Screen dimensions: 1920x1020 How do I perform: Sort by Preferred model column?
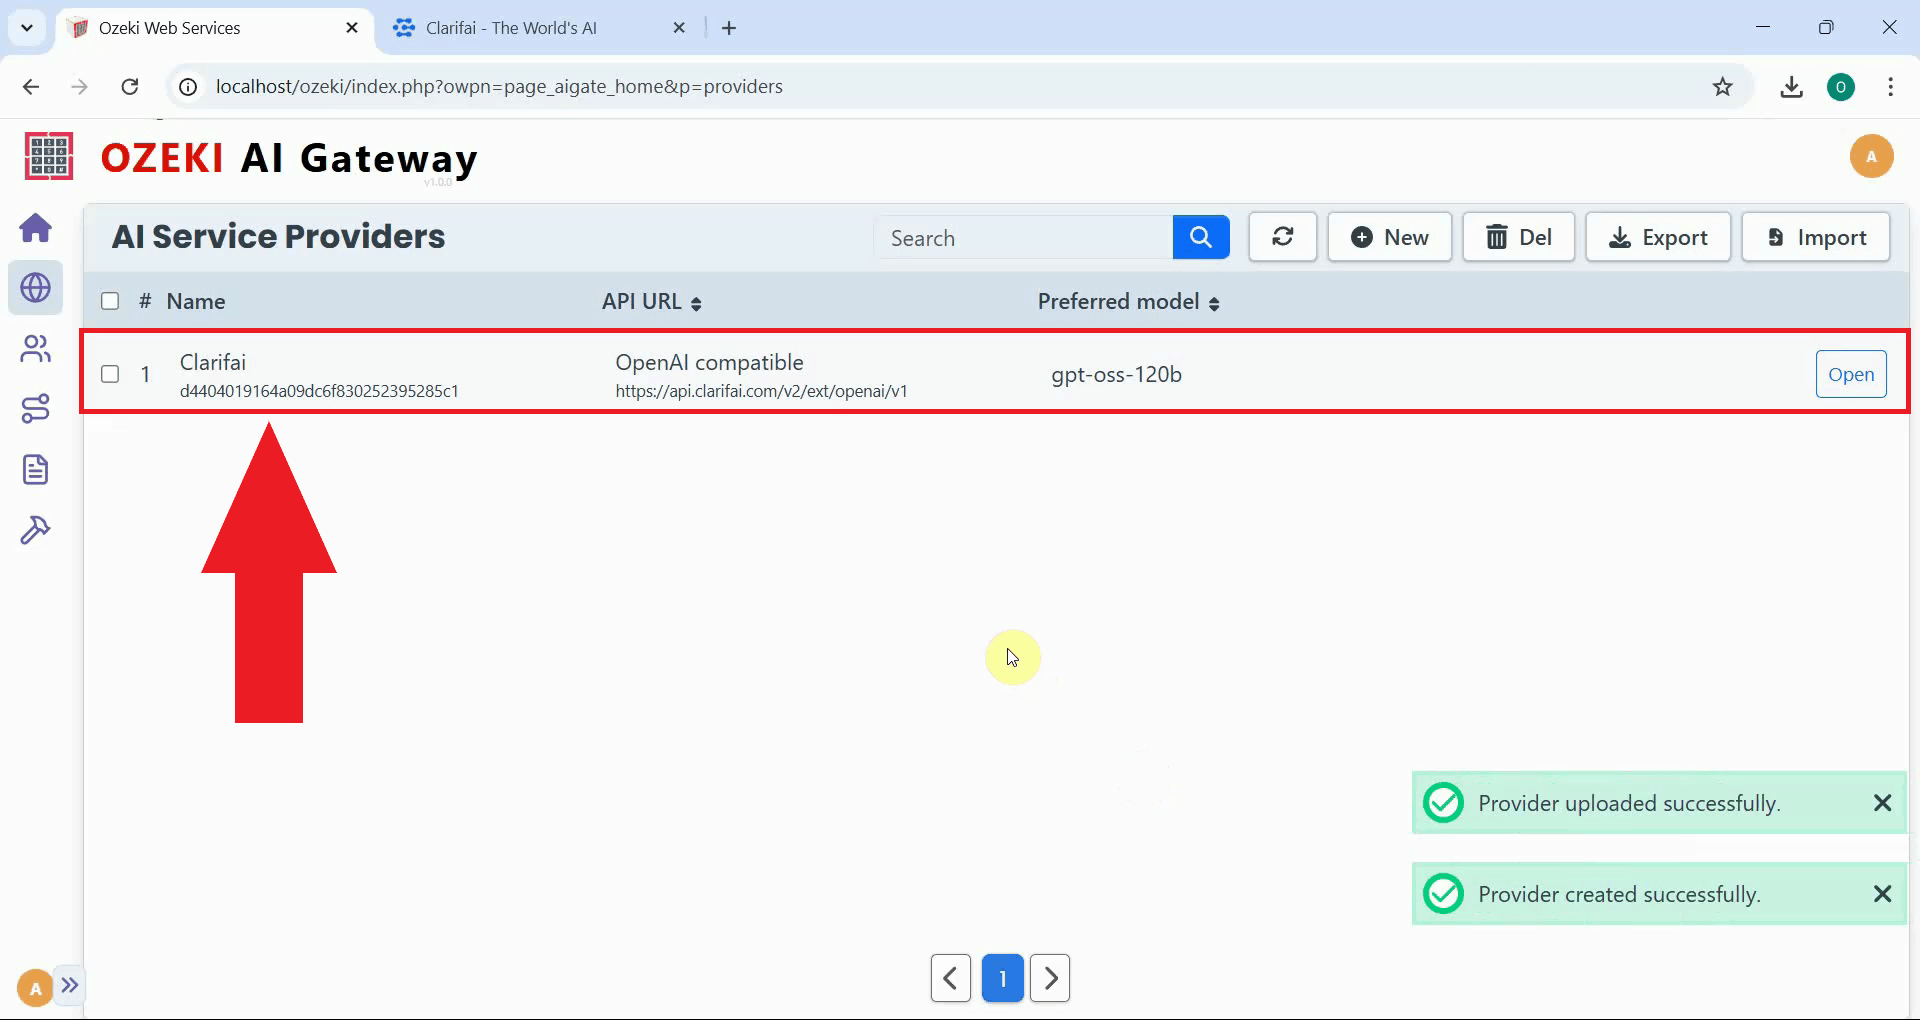coord(1128,302)
